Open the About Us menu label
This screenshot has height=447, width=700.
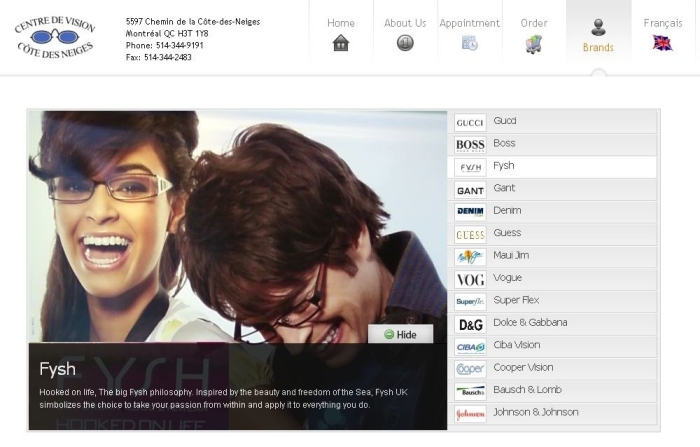click(x=405, y=23)
